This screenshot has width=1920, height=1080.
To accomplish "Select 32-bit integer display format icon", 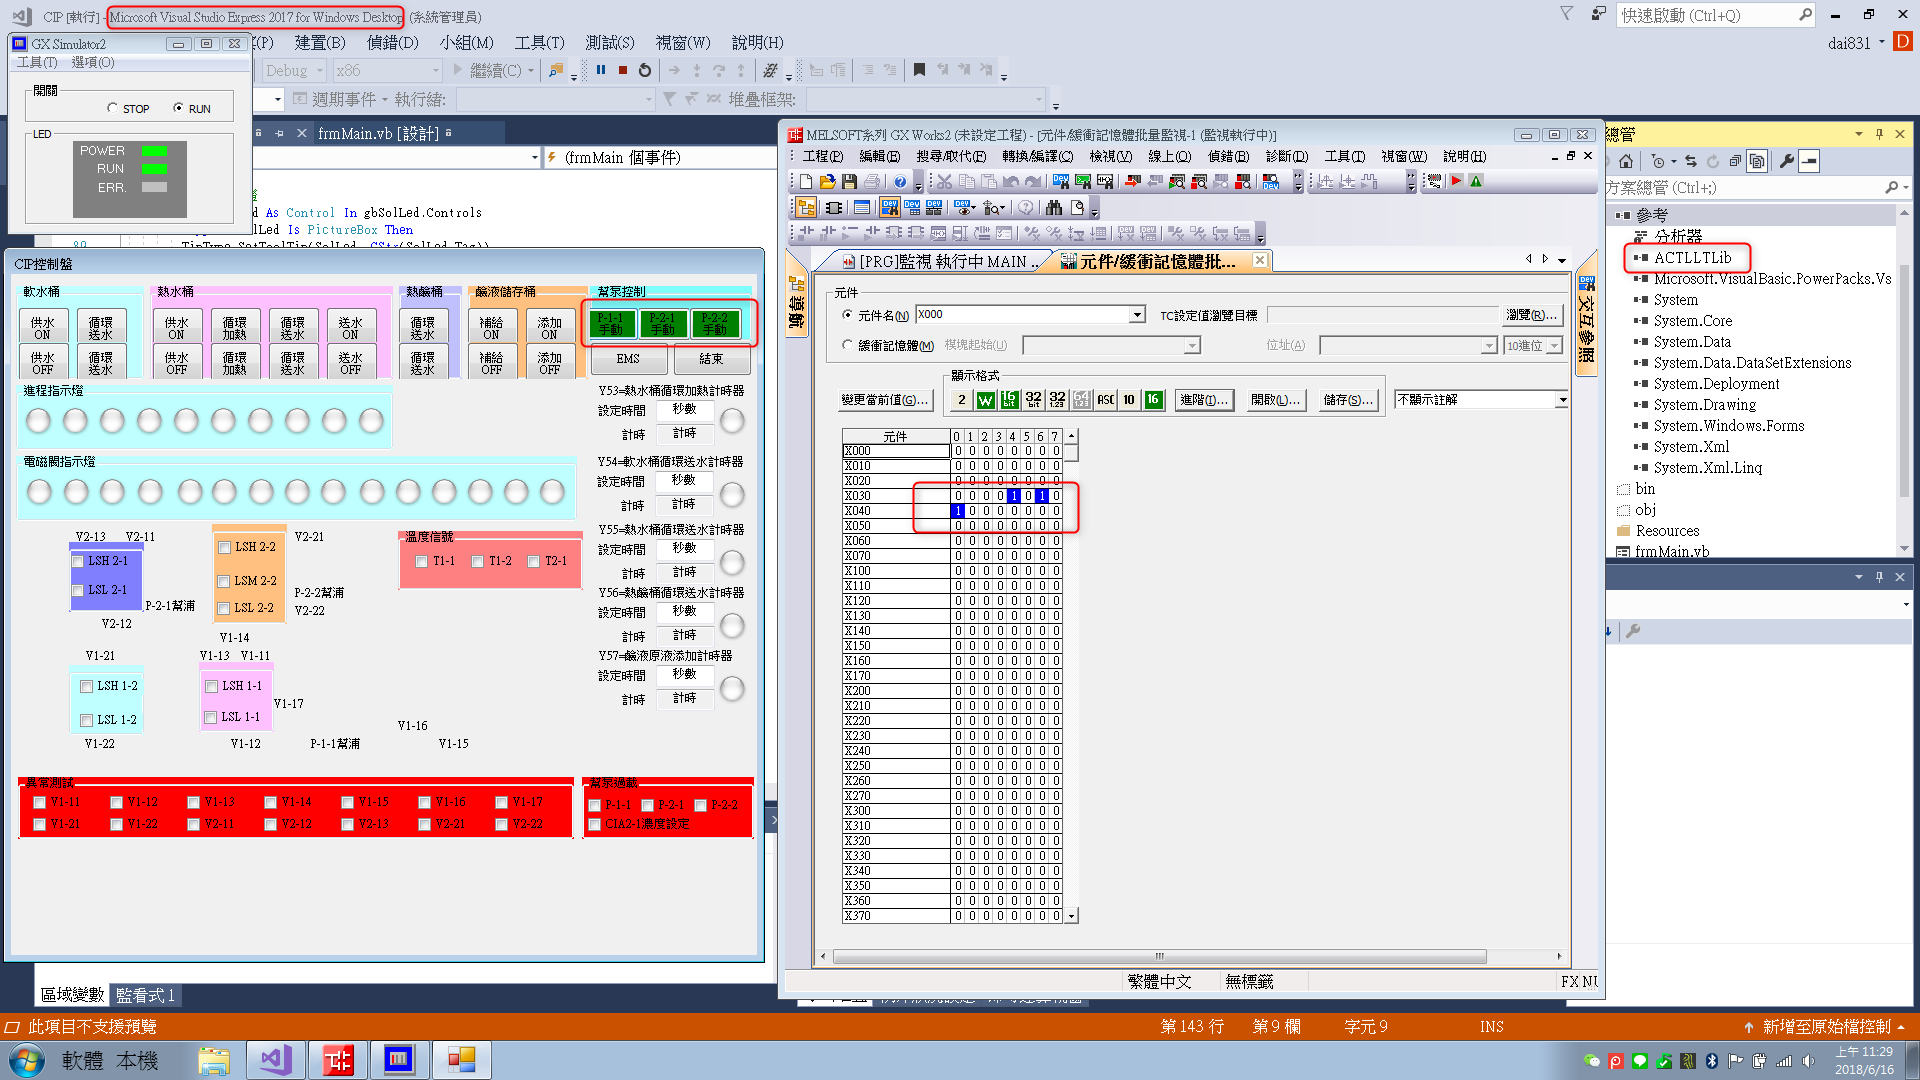I will (1033, 400).
